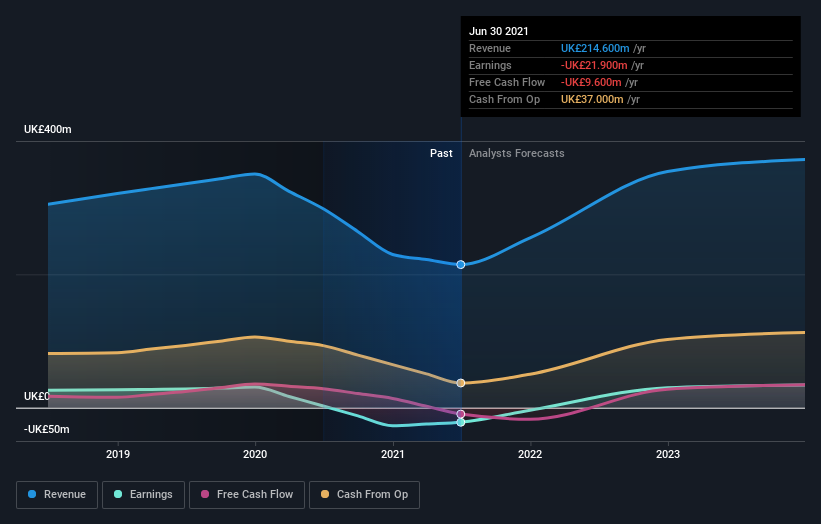Click the Cash From Op label in tooltip

[x=504, y=99]
